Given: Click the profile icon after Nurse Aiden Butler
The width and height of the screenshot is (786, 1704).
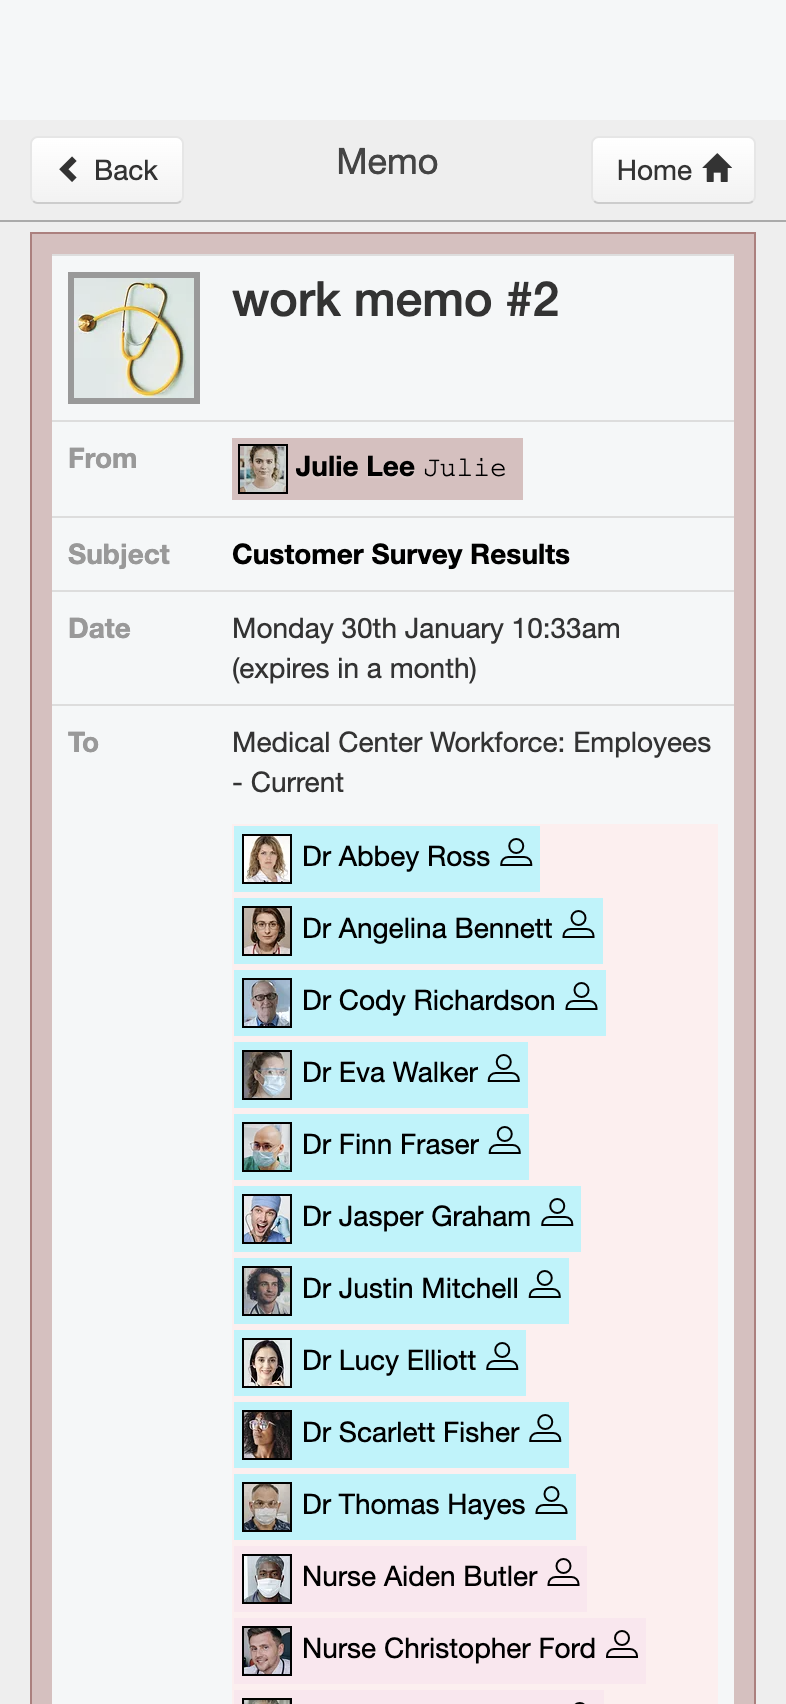Looking at the screenshot, I should 564,1573.
